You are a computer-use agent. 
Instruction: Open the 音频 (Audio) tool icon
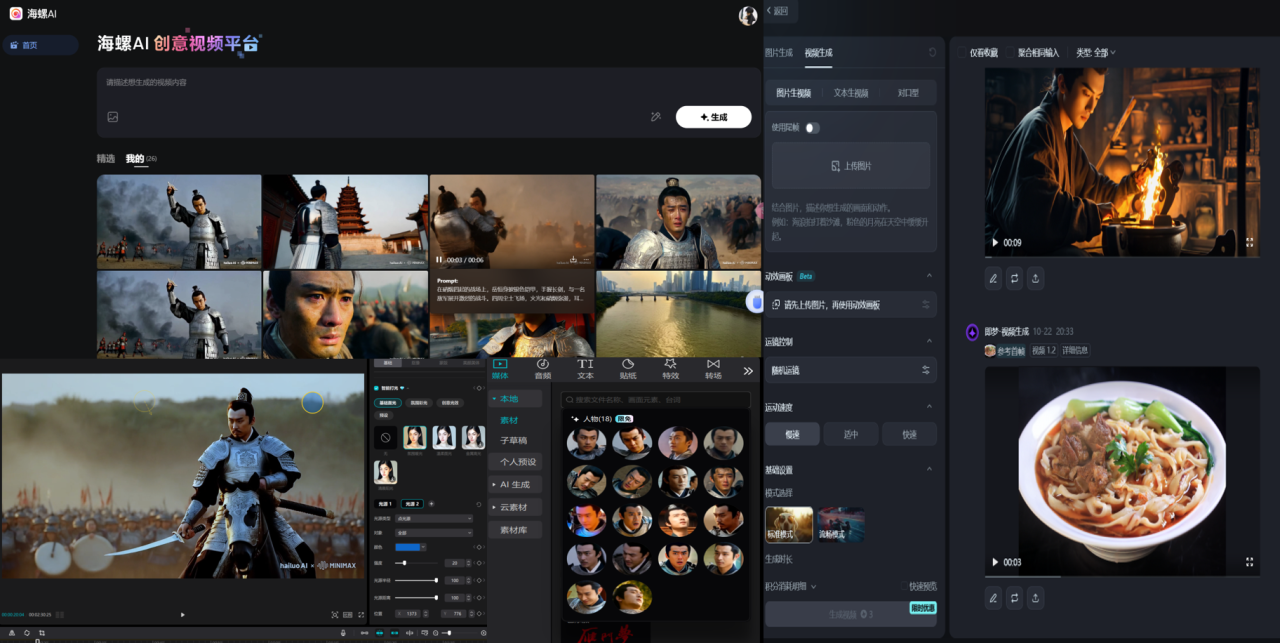[543, 368]
